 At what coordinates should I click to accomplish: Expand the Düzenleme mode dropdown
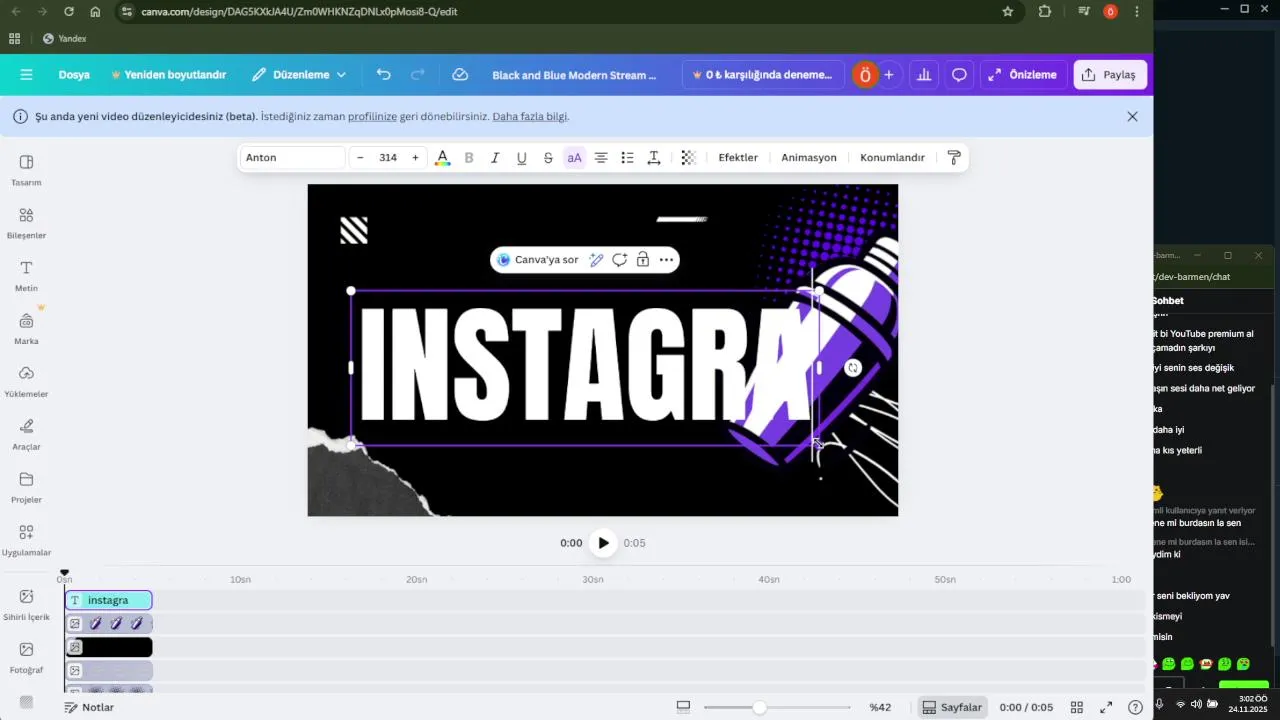(x=299, y=75)
